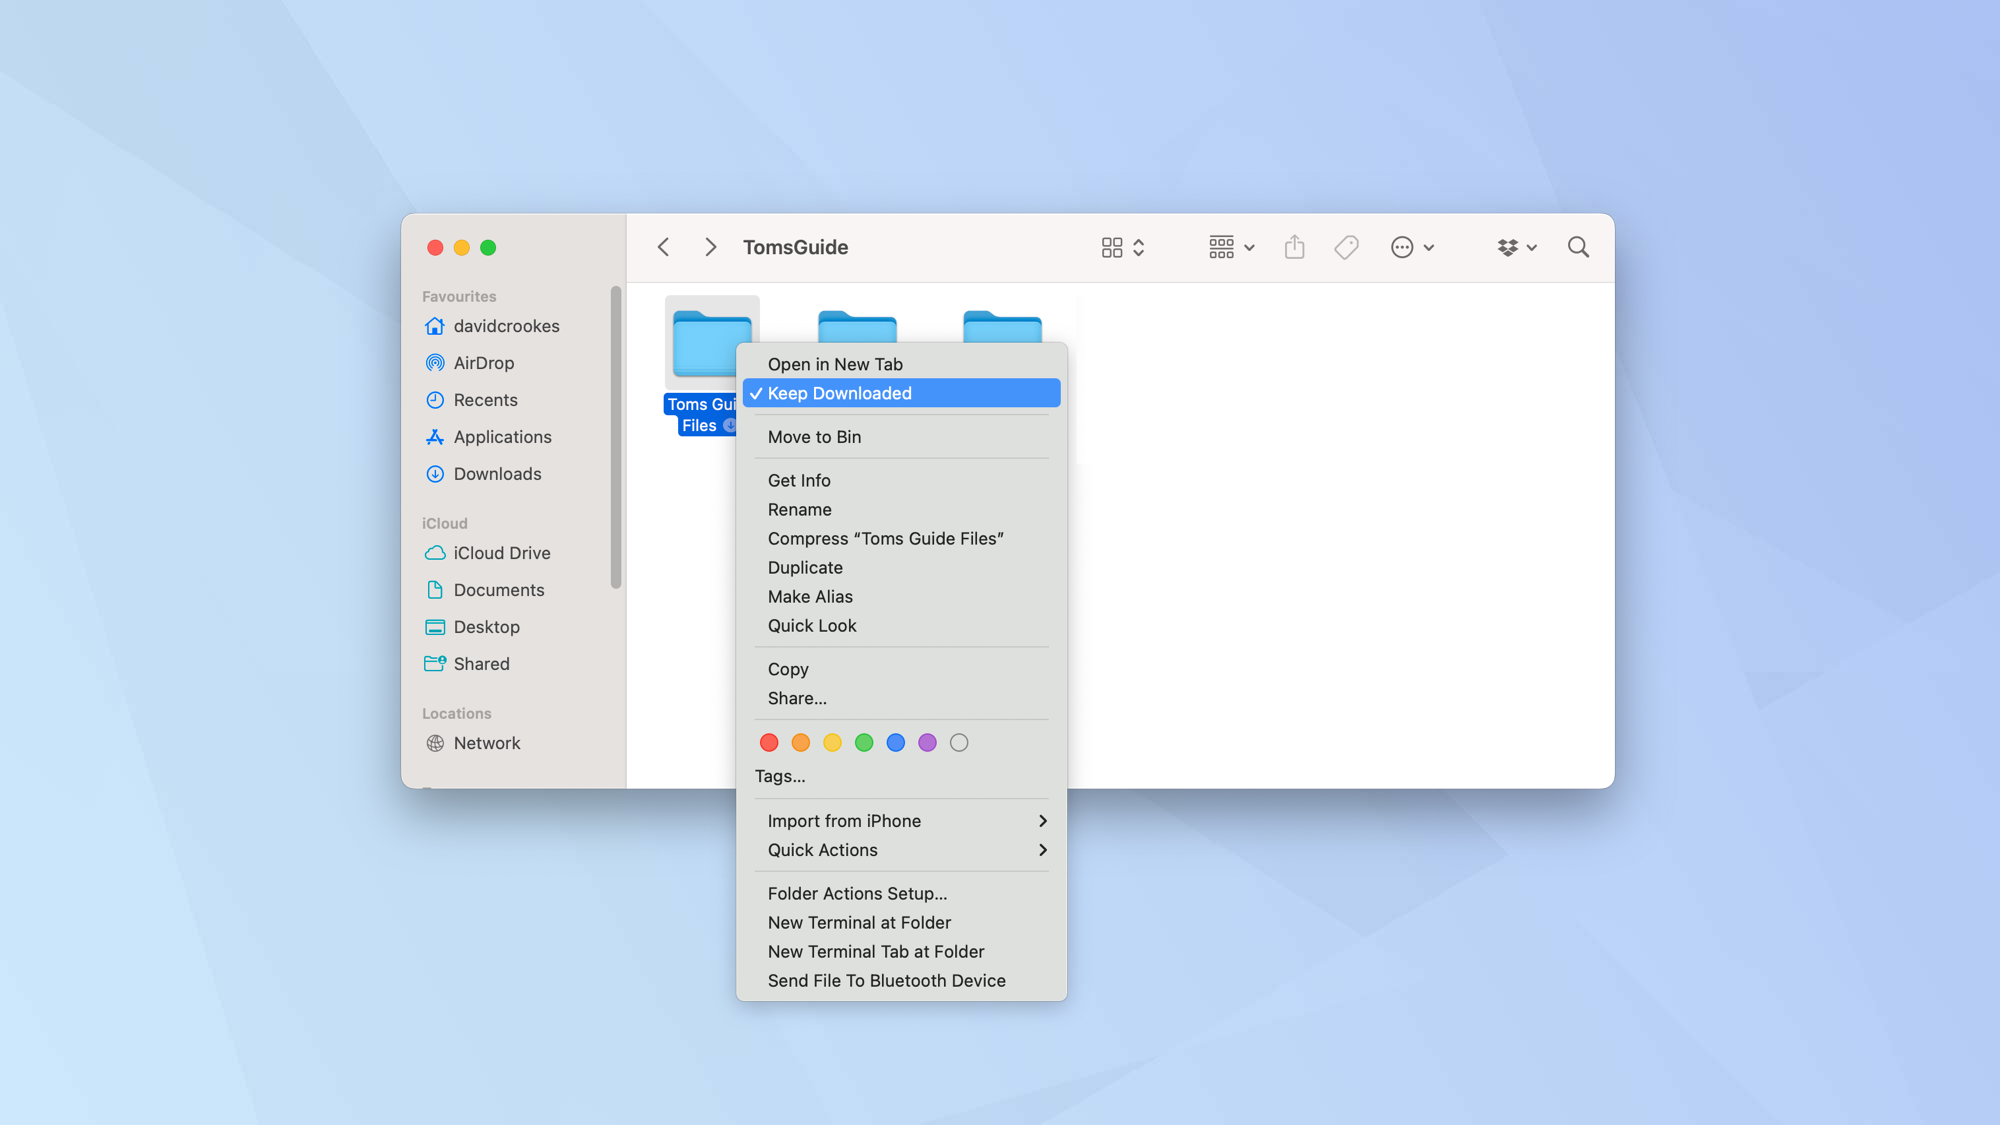2000x1125 pixels.
Task: Apply the red tag color to the folder
Action: point(768,742)
